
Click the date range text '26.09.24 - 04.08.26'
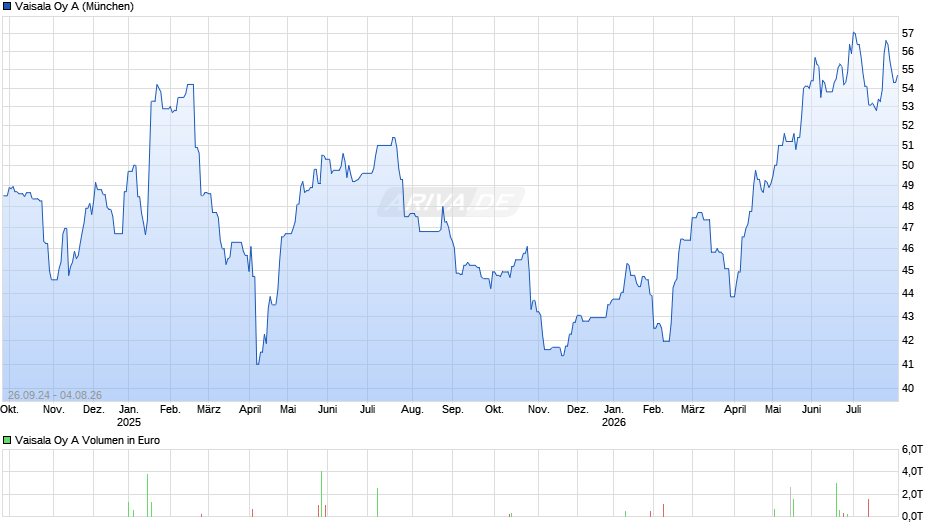coord(55,395)
